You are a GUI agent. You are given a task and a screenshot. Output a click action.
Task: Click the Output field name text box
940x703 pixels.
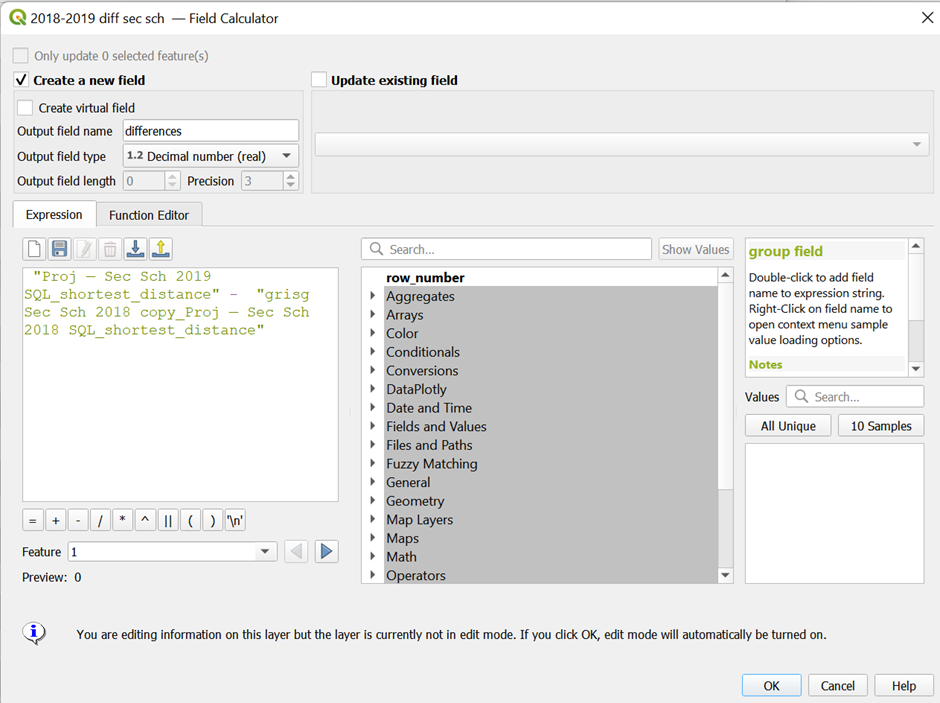coord(210,131)
